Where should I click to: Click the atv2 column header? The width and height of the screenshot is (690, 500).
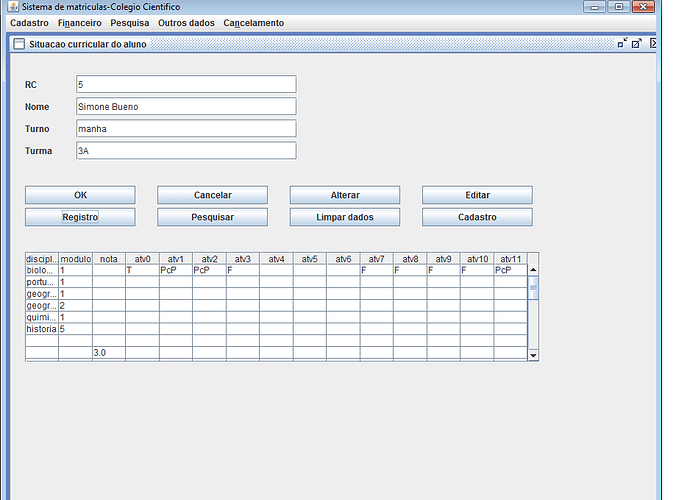click(209, 259)
